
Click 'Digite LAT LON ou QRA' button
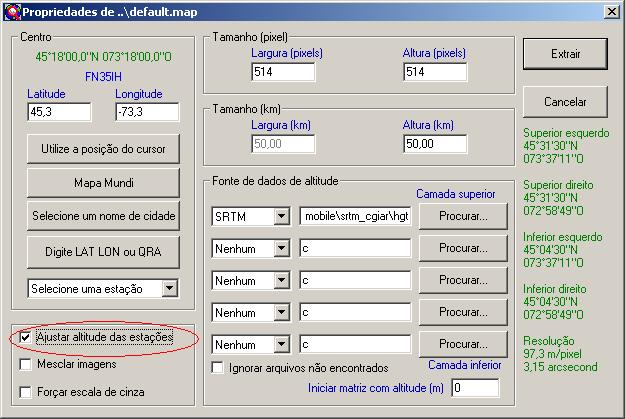click(x=103, y=252)
